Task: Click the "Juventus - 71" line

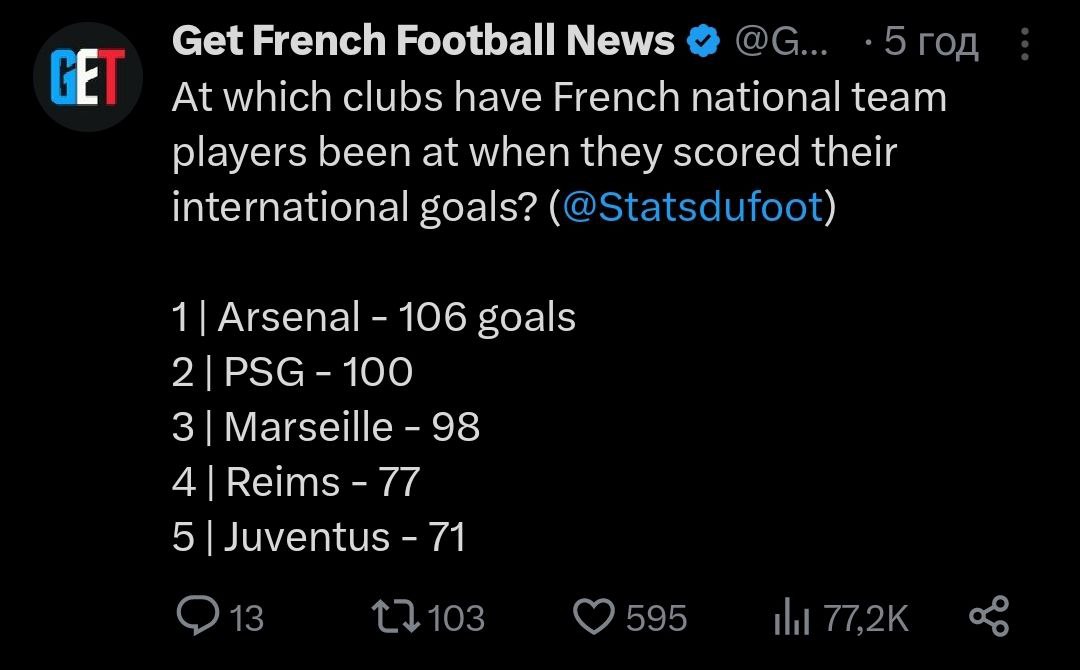Action: pos(319,537)
